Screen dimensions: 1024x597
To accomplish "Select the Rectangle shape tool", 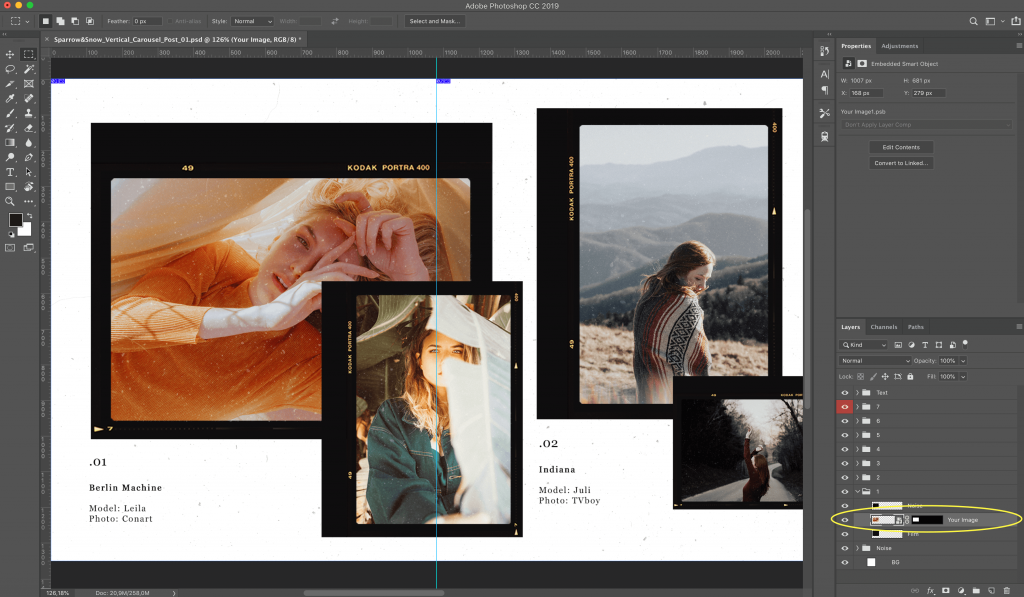I will point(10,187).
